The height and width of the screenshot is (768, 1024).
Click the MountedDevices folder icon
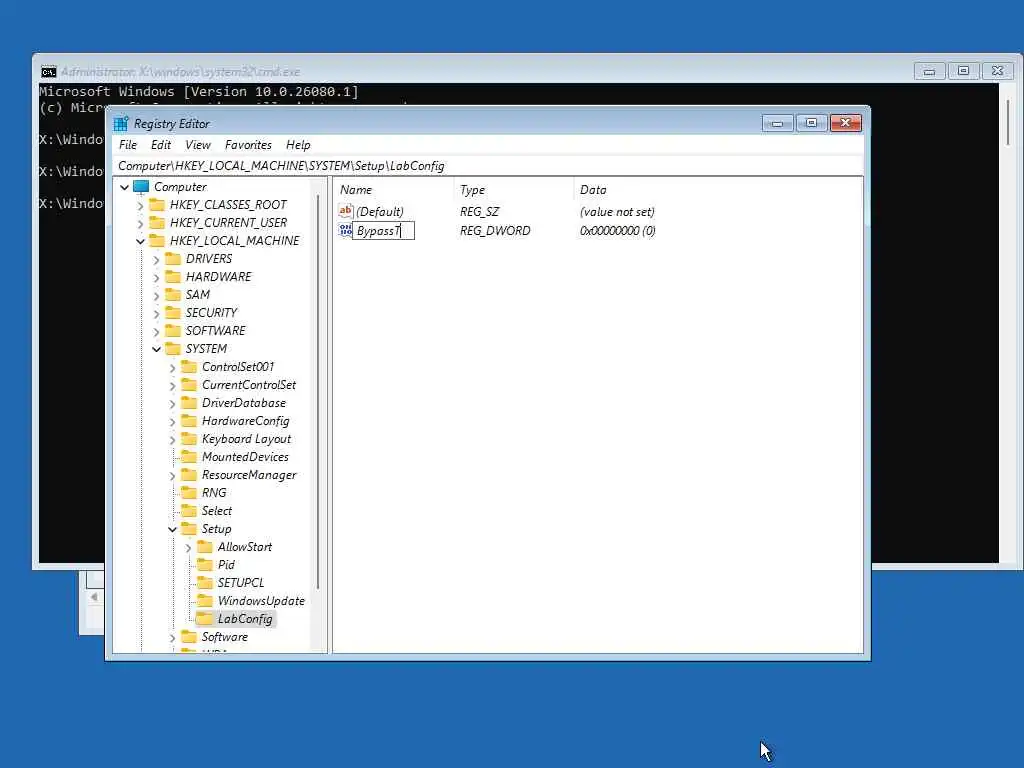[x=189, y=457]
